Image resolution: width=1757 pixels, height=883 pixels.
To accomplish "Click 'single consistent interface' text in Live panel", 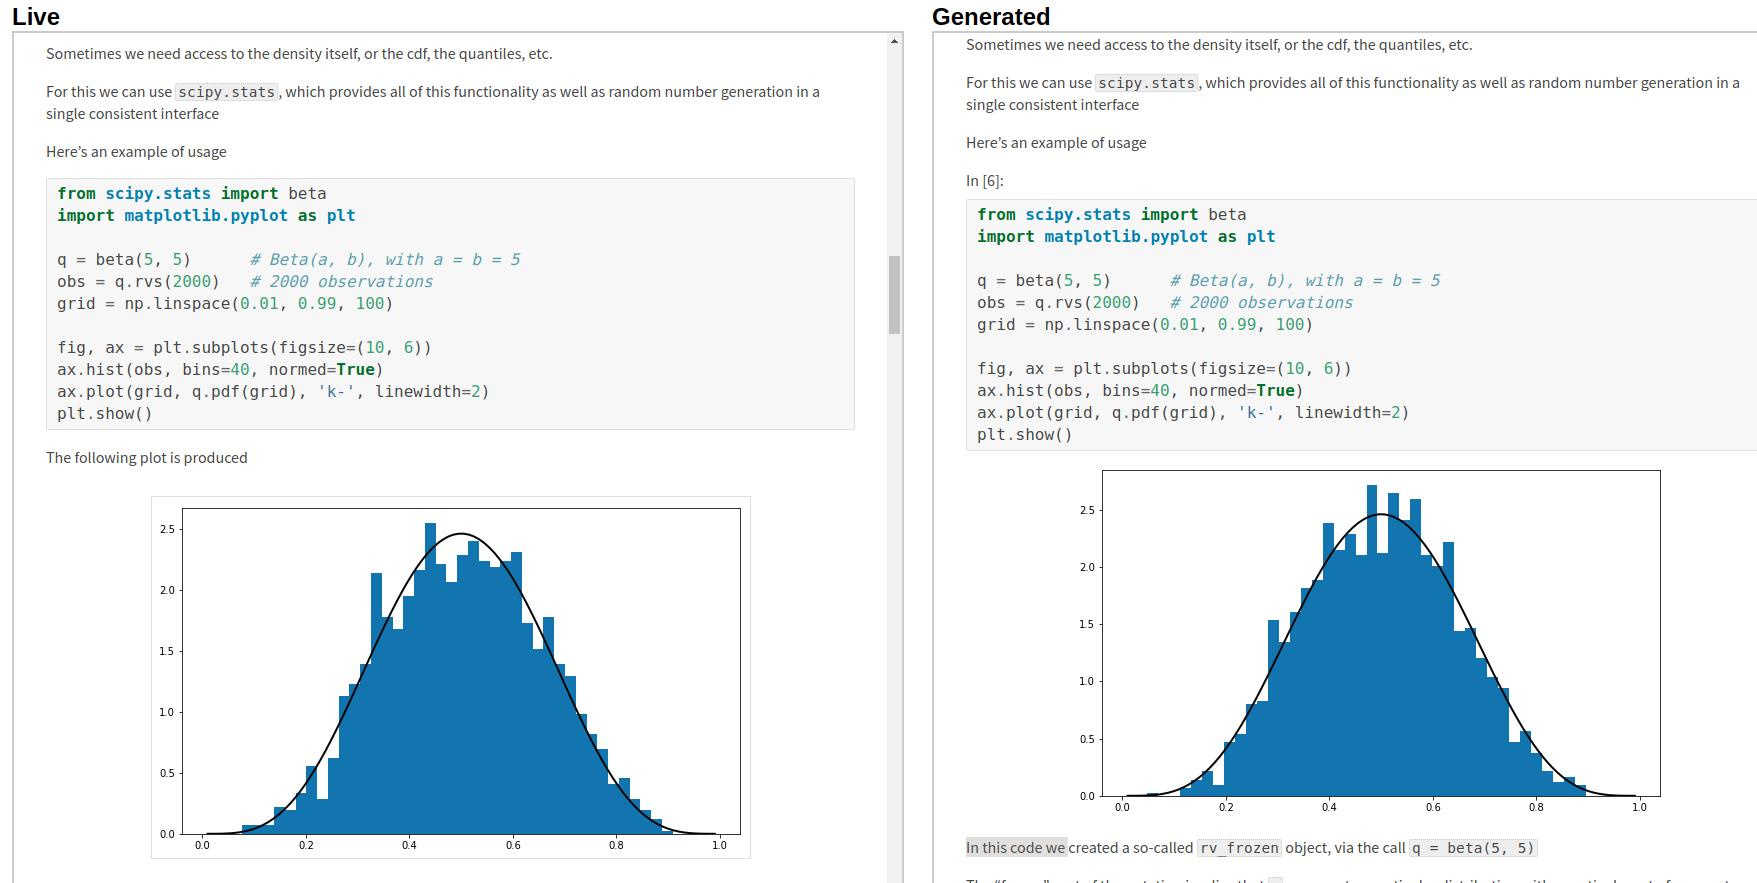I will click(132, 114).
